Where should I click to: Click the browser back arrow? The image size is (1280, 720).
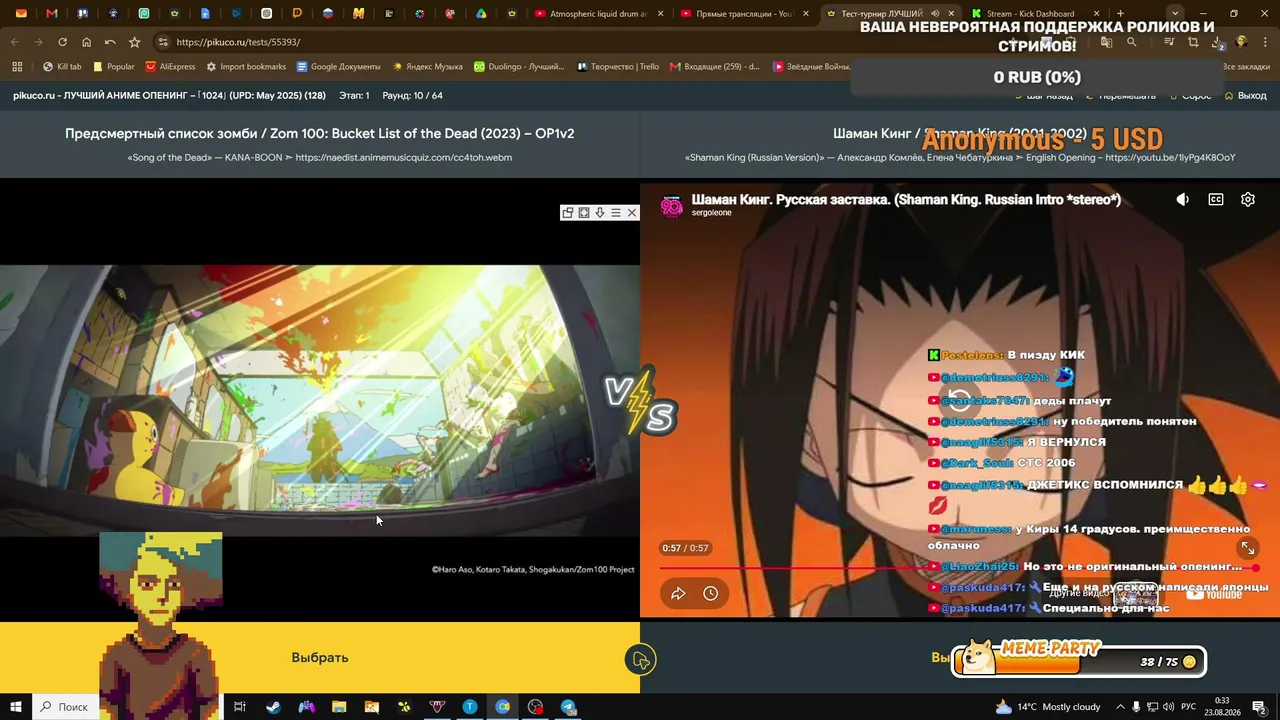[14, 42]
